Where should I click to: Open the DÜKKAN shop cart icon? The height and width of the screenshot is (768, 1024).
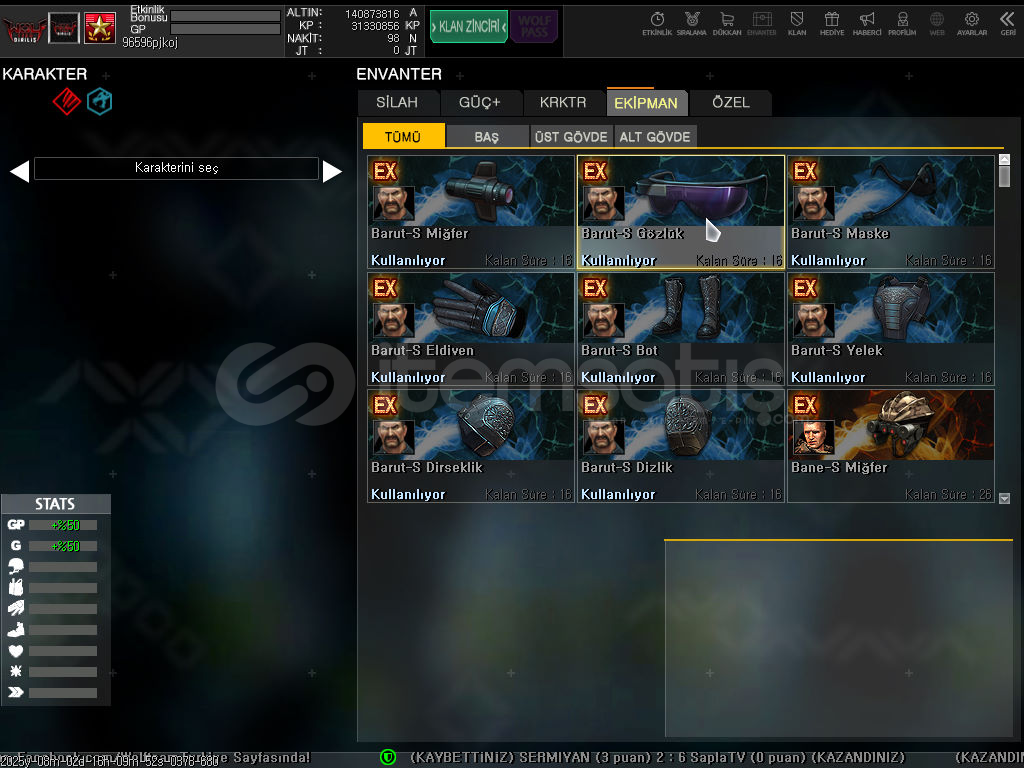click(727, 24)
